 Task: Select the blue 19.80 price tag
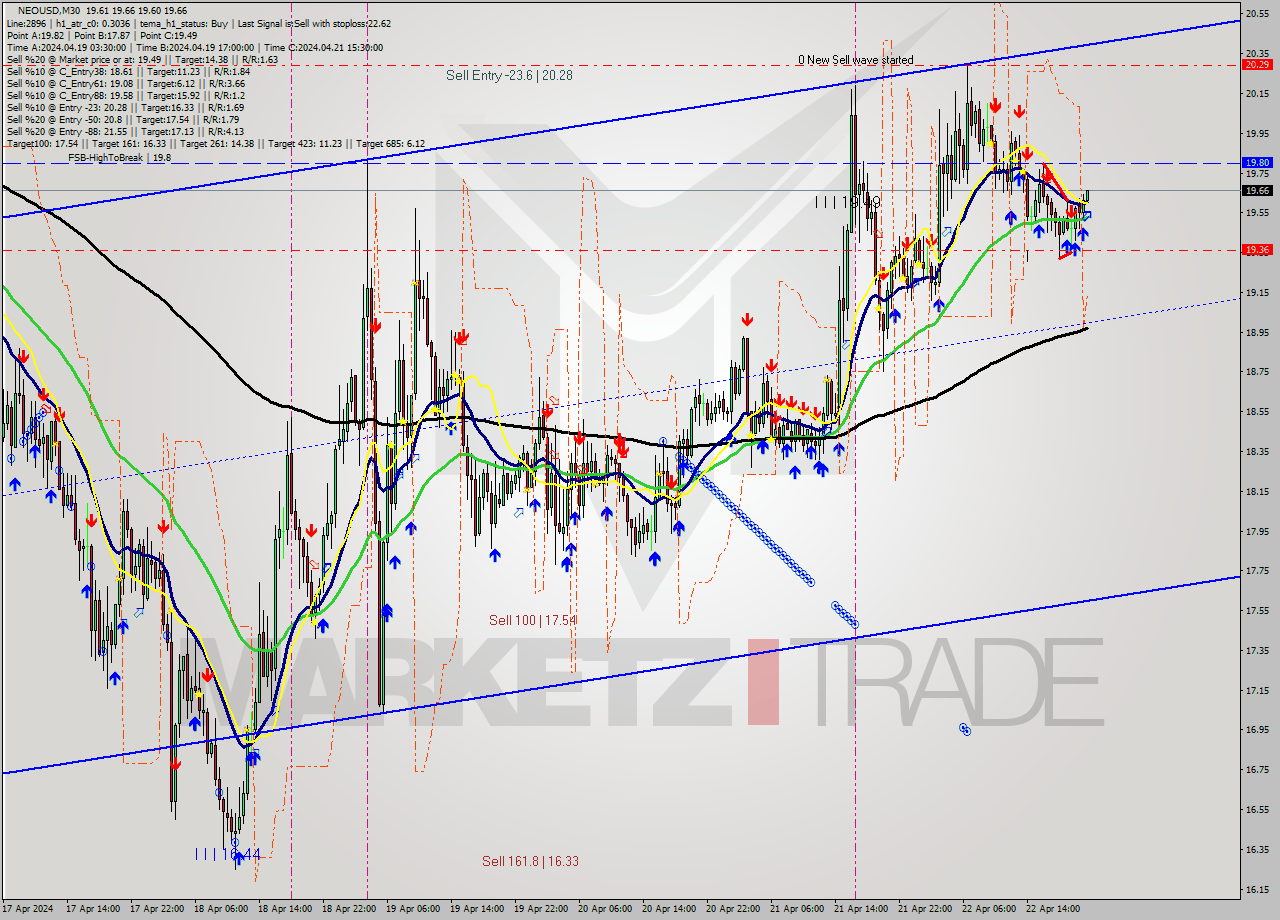pos(1257,162)
